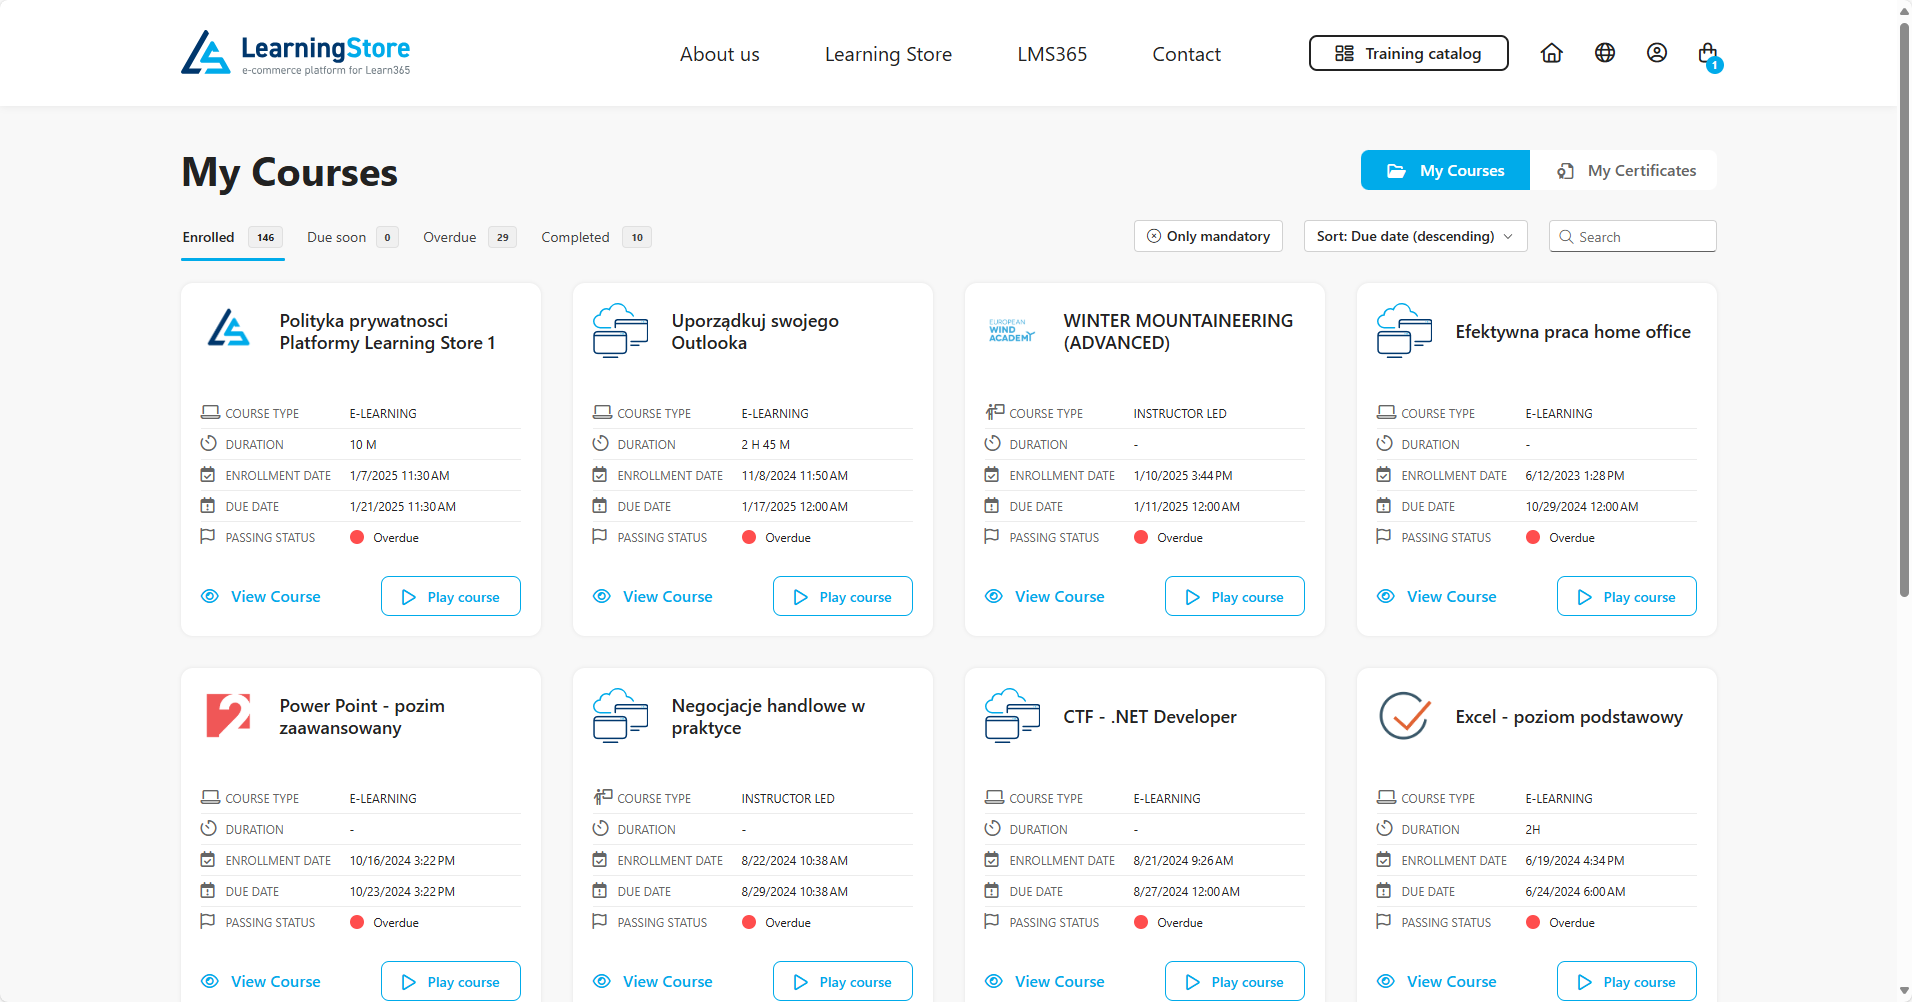Click the Polityka prywatnosci course logo icon
Image resolution: width=1912 pixels, height=1002 pixels.
coord(228,330)
